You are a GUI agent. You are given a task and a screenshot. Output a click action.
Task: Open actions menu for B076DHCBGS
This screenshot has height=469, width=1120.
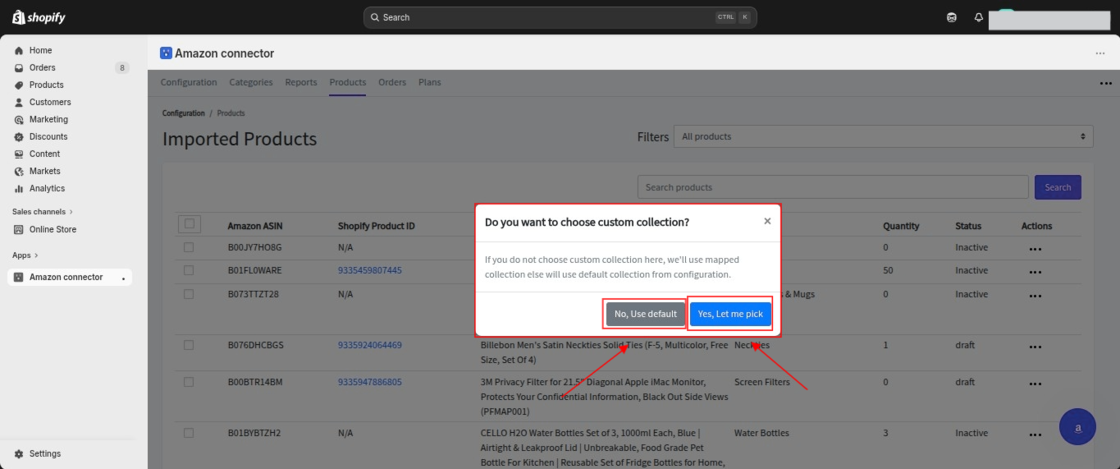click(x=1035, y=347)
